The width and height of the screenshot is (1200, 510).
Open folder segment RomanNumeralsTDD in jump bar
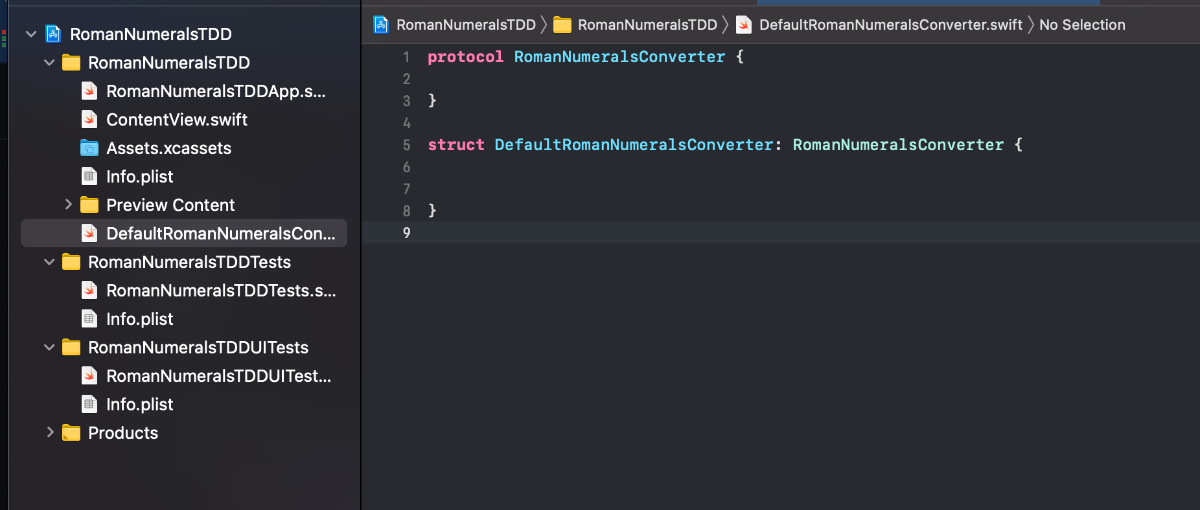pyautogui.click(x=647, y=24)
